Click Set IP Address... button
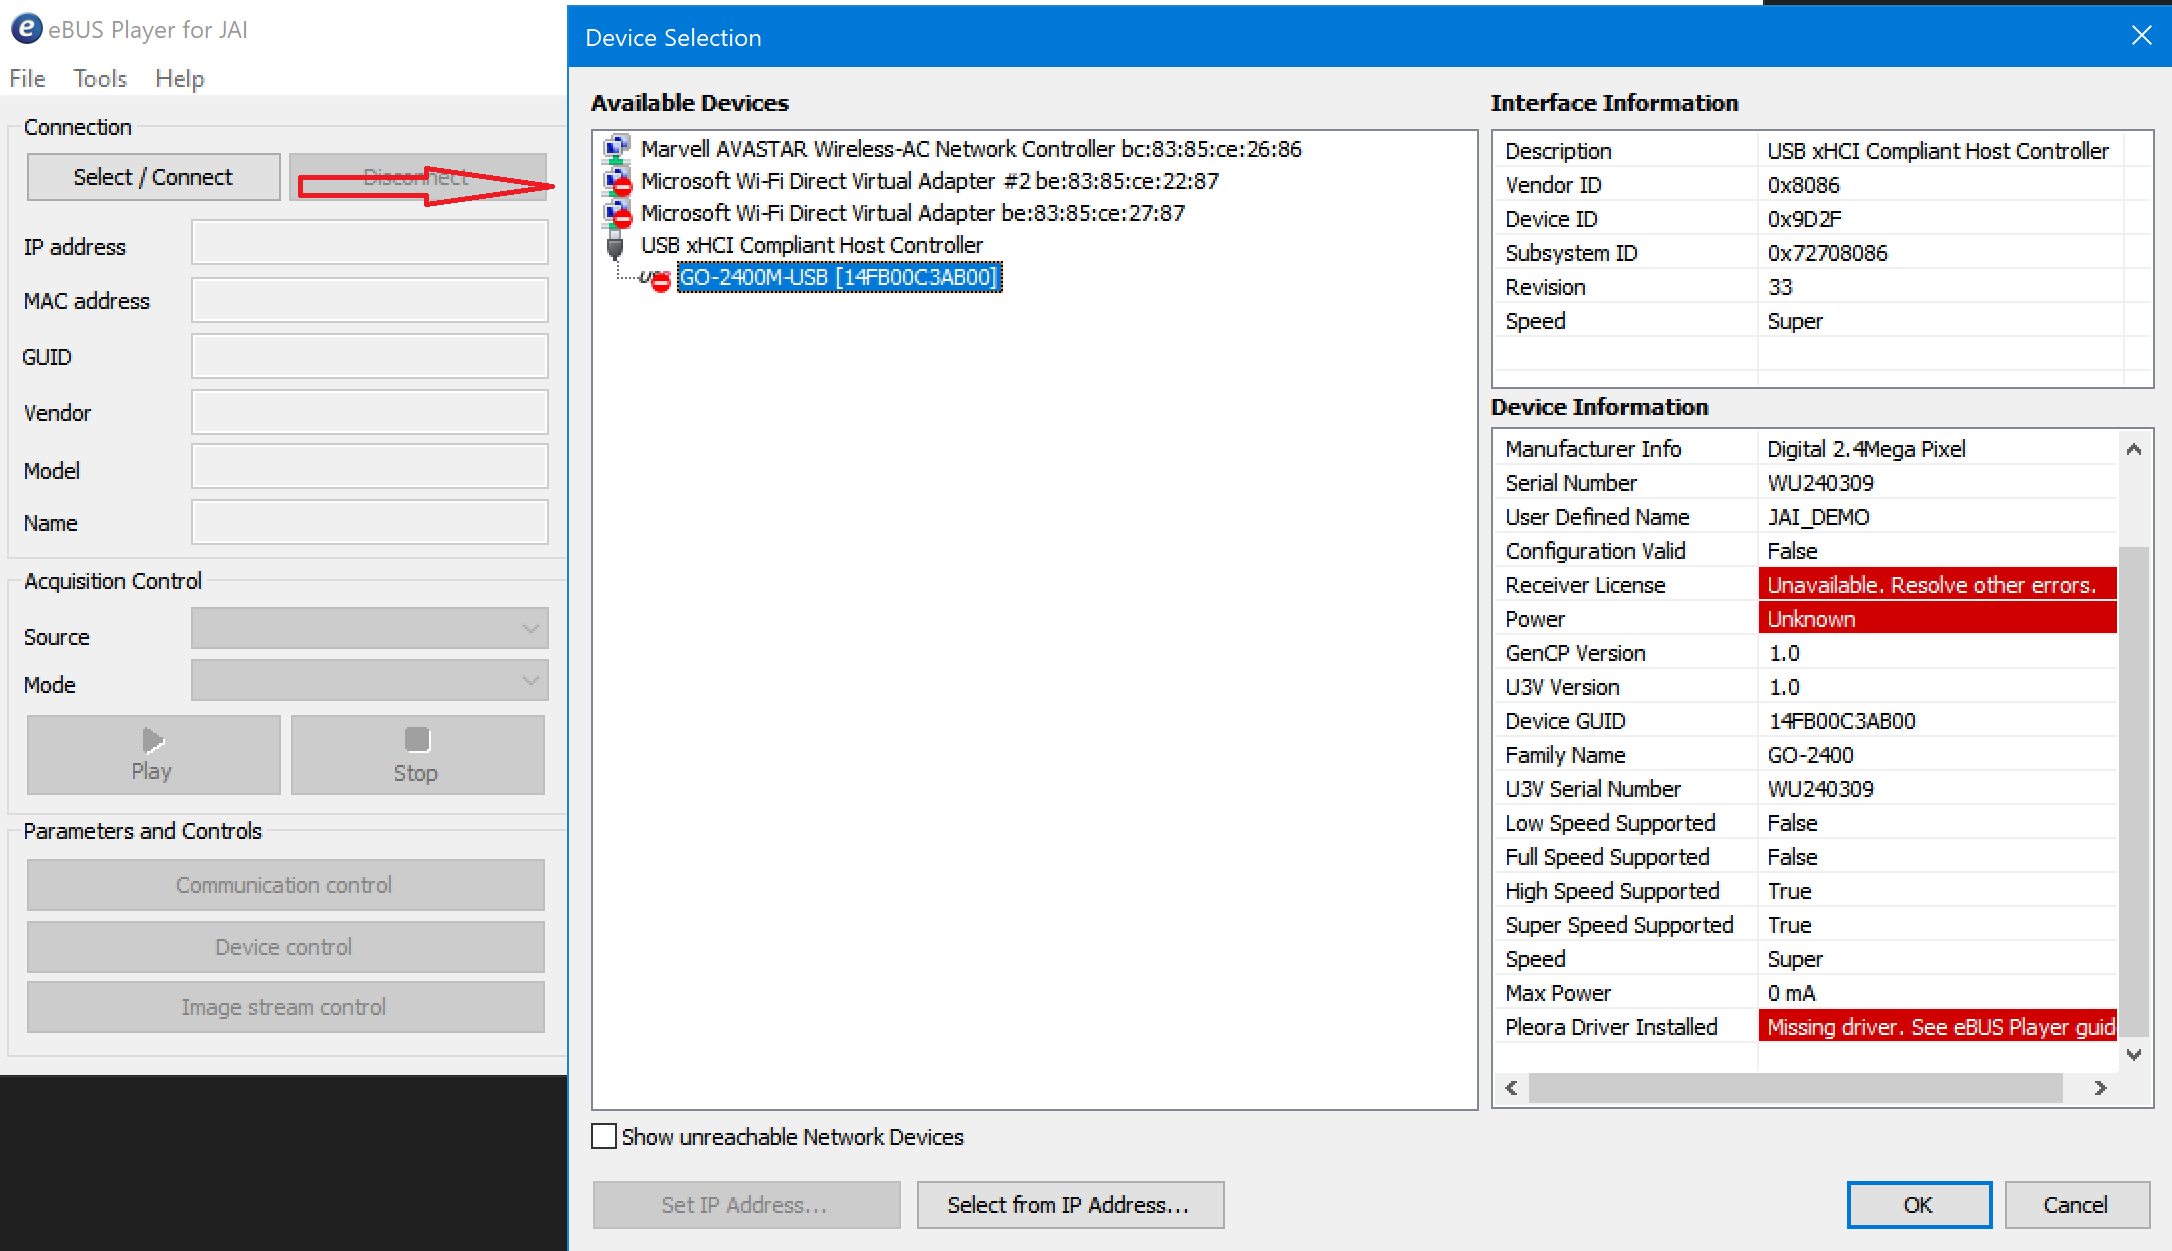 [746, 1205]
